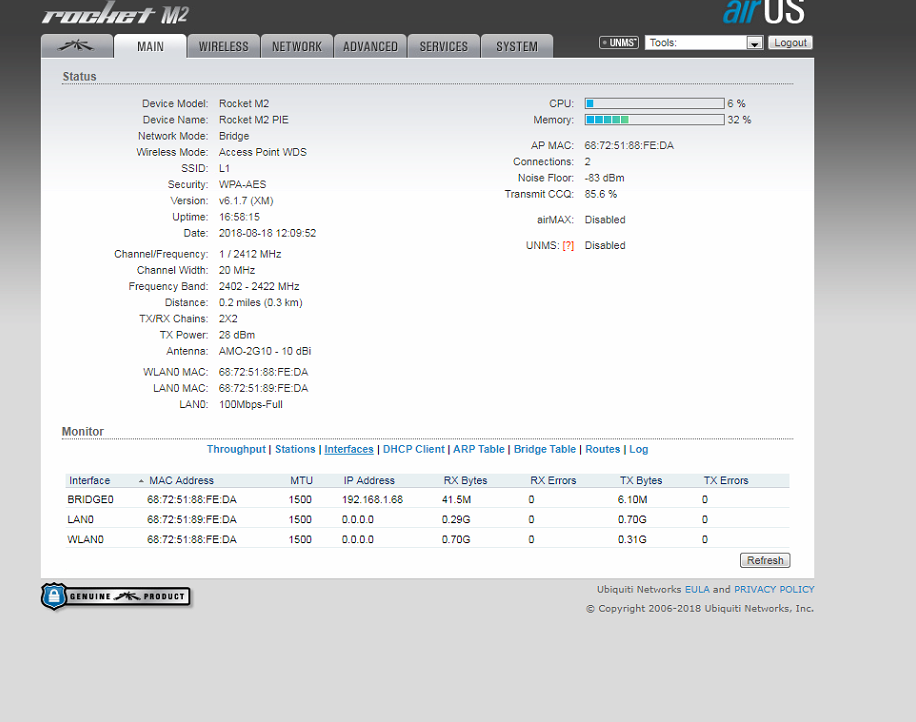Image resolution: width=916 pixels, height=722 pixels.
Task: Click the 41.5M RX Bytes value
Action: pyautogui.click(x=456, y=499)
